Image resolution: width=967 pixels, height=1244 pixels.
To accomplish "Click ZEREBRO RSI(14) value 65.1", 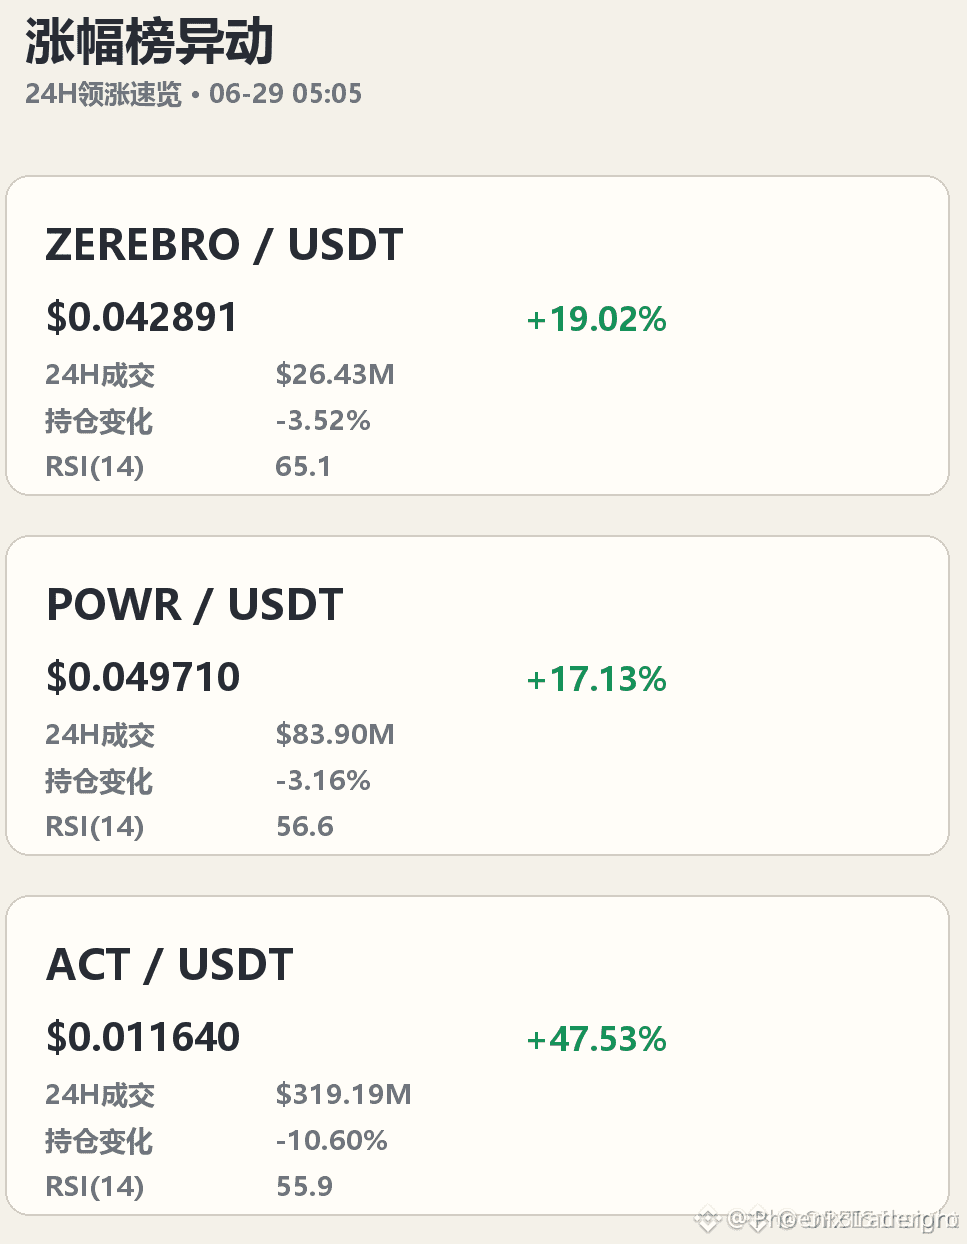I will [x=303, y=467].
